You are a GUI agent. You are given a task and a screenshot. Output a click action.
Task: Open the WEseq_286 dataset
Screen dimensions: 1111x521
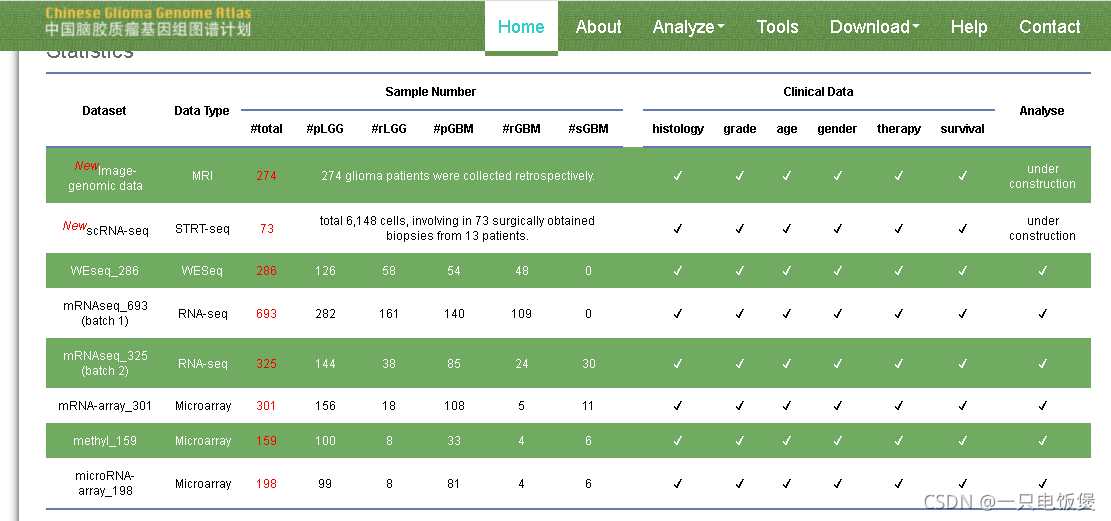(x=104, y=271)
